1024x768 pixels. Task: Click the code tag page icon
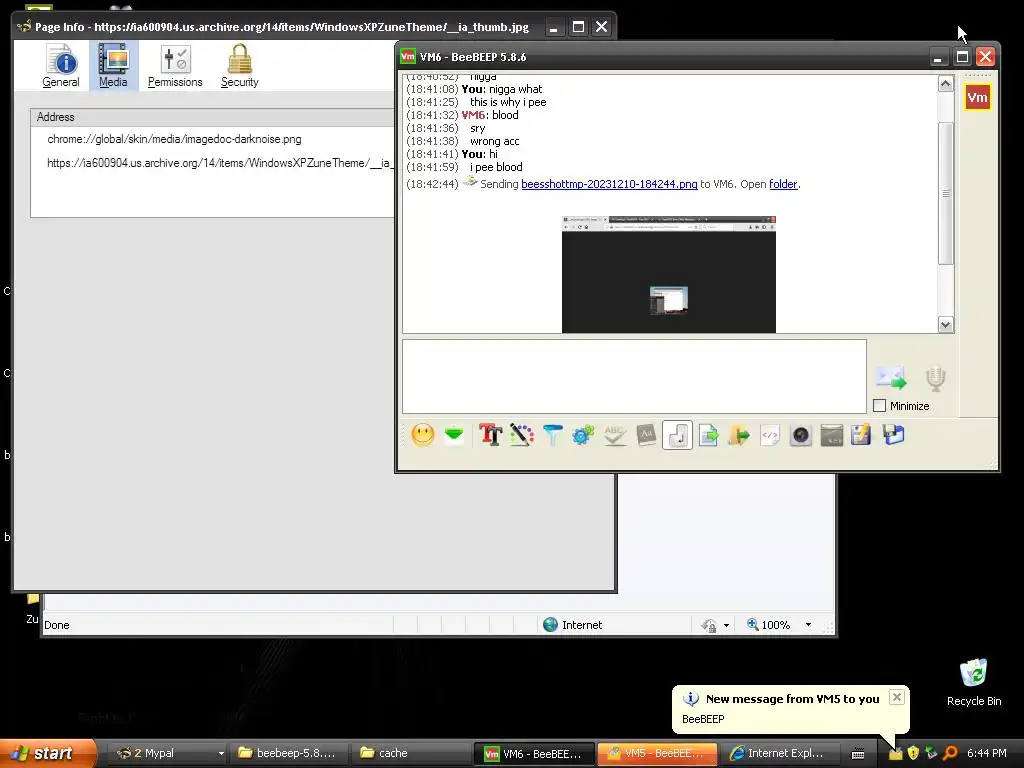coord(770,435)
